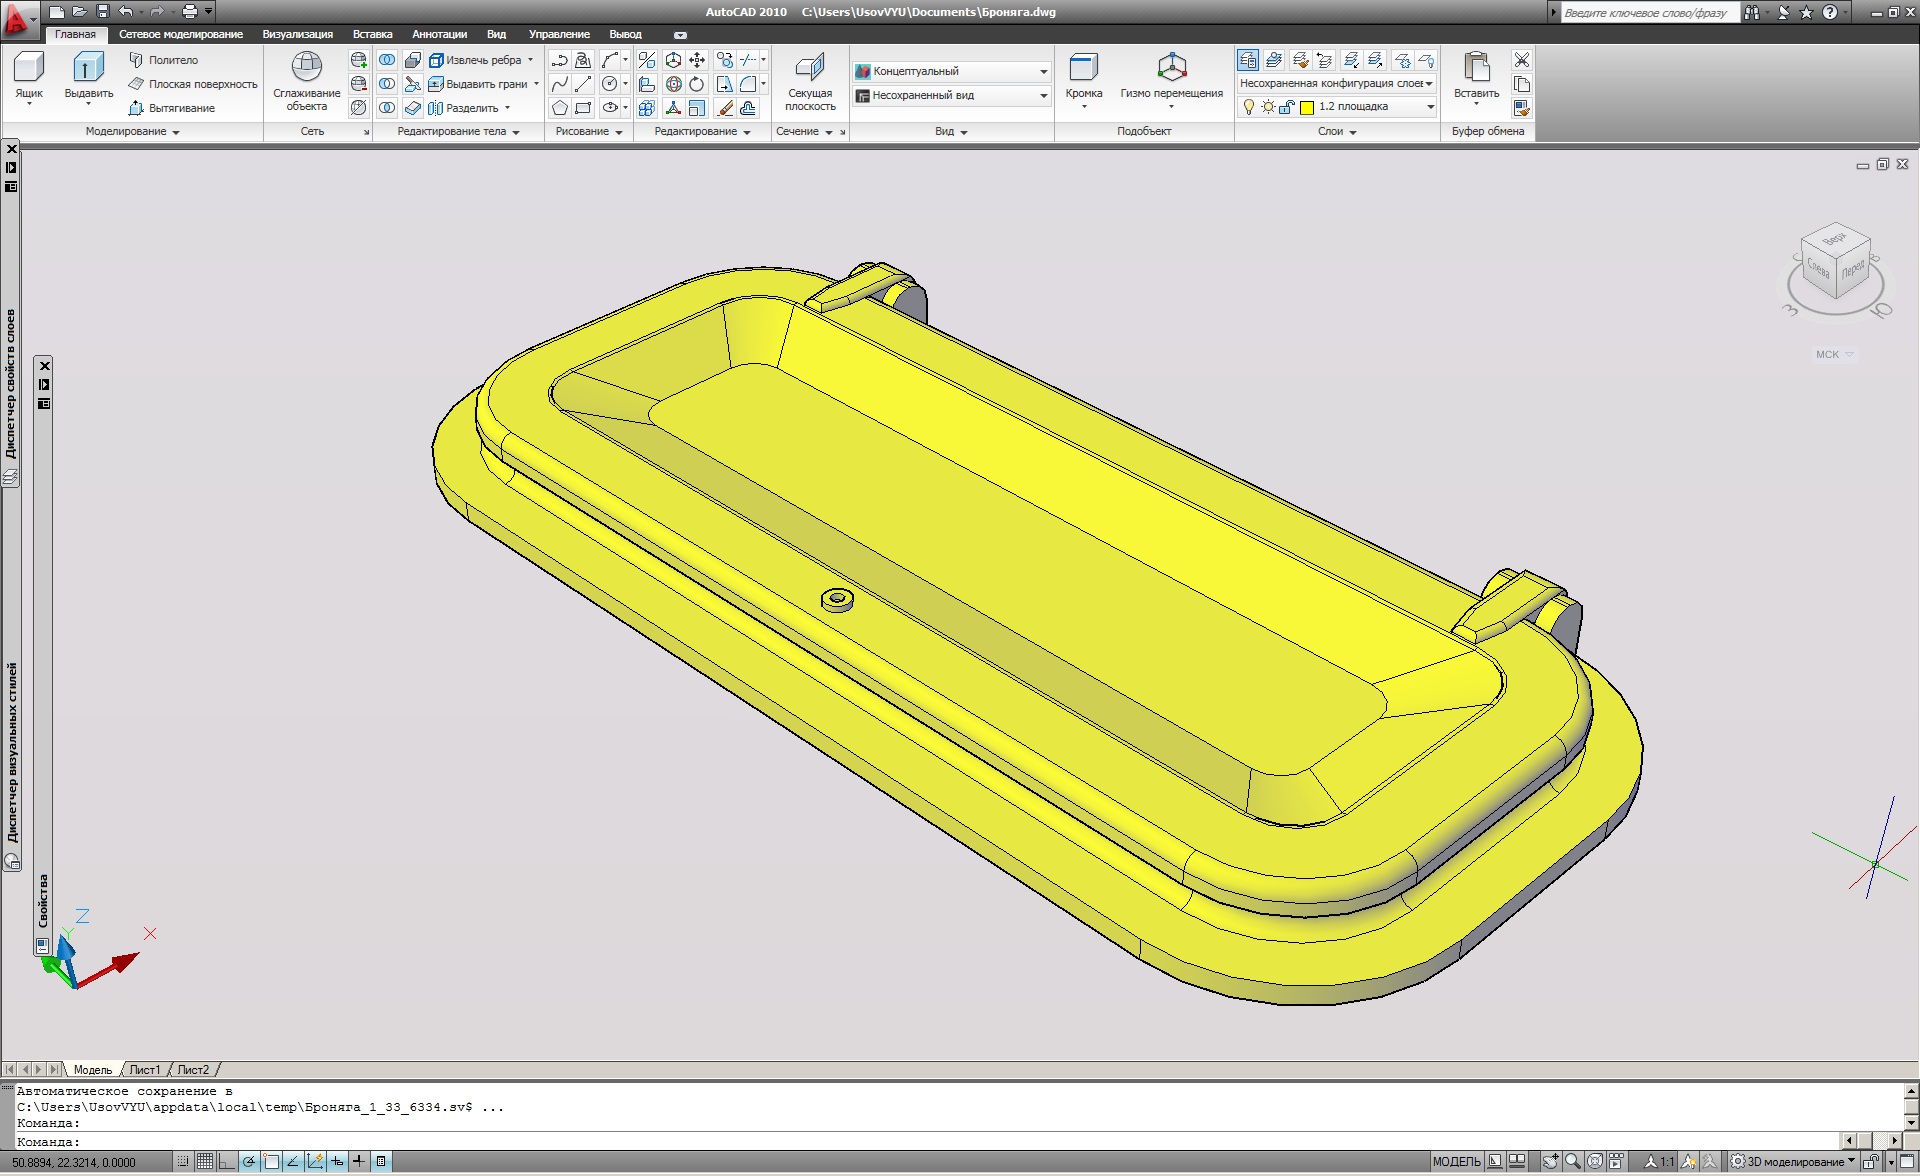Toggle Grid display in status bar

205,1161
